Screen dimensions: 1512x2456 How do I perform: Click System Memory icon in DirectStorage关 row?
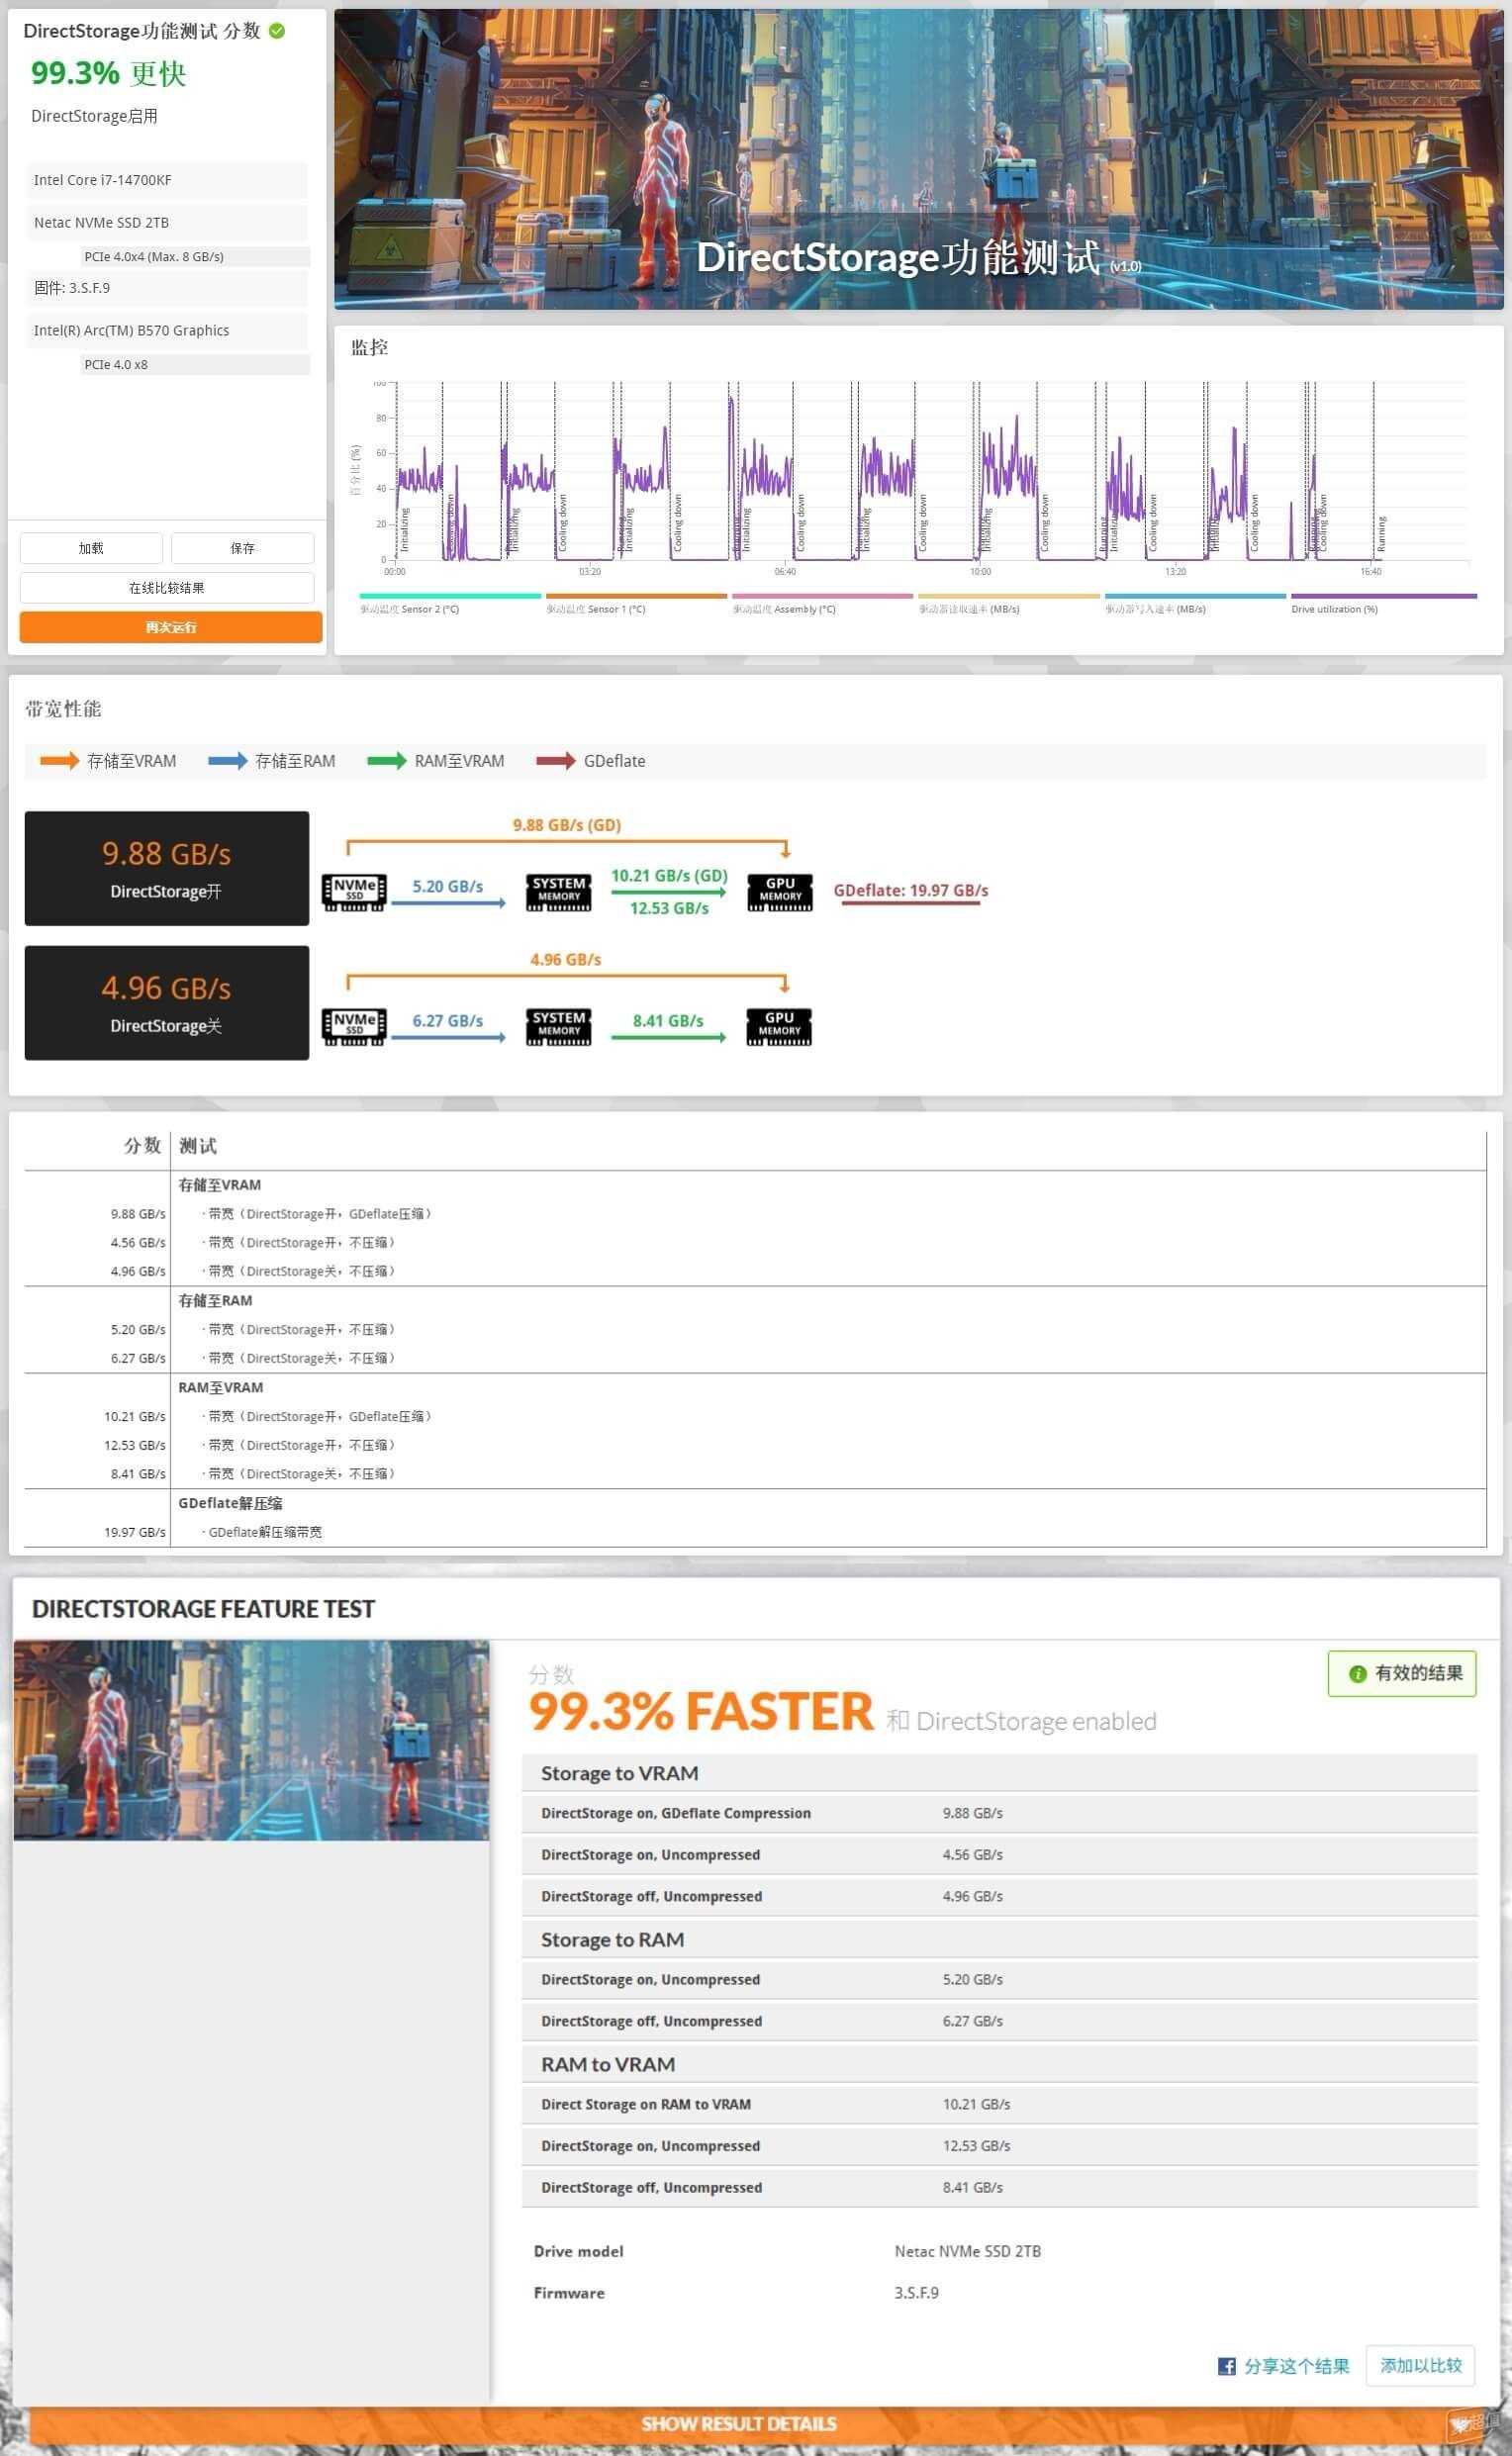click(559, 1026)
